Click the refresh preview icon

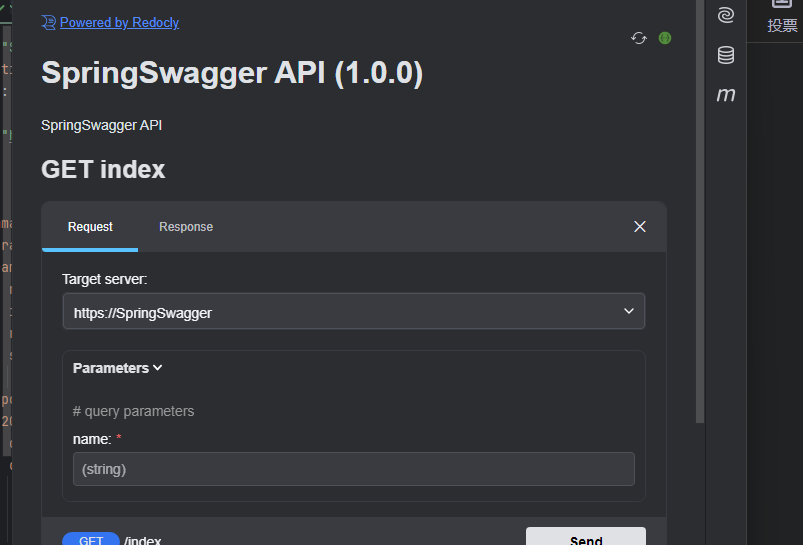coord(639,38)
